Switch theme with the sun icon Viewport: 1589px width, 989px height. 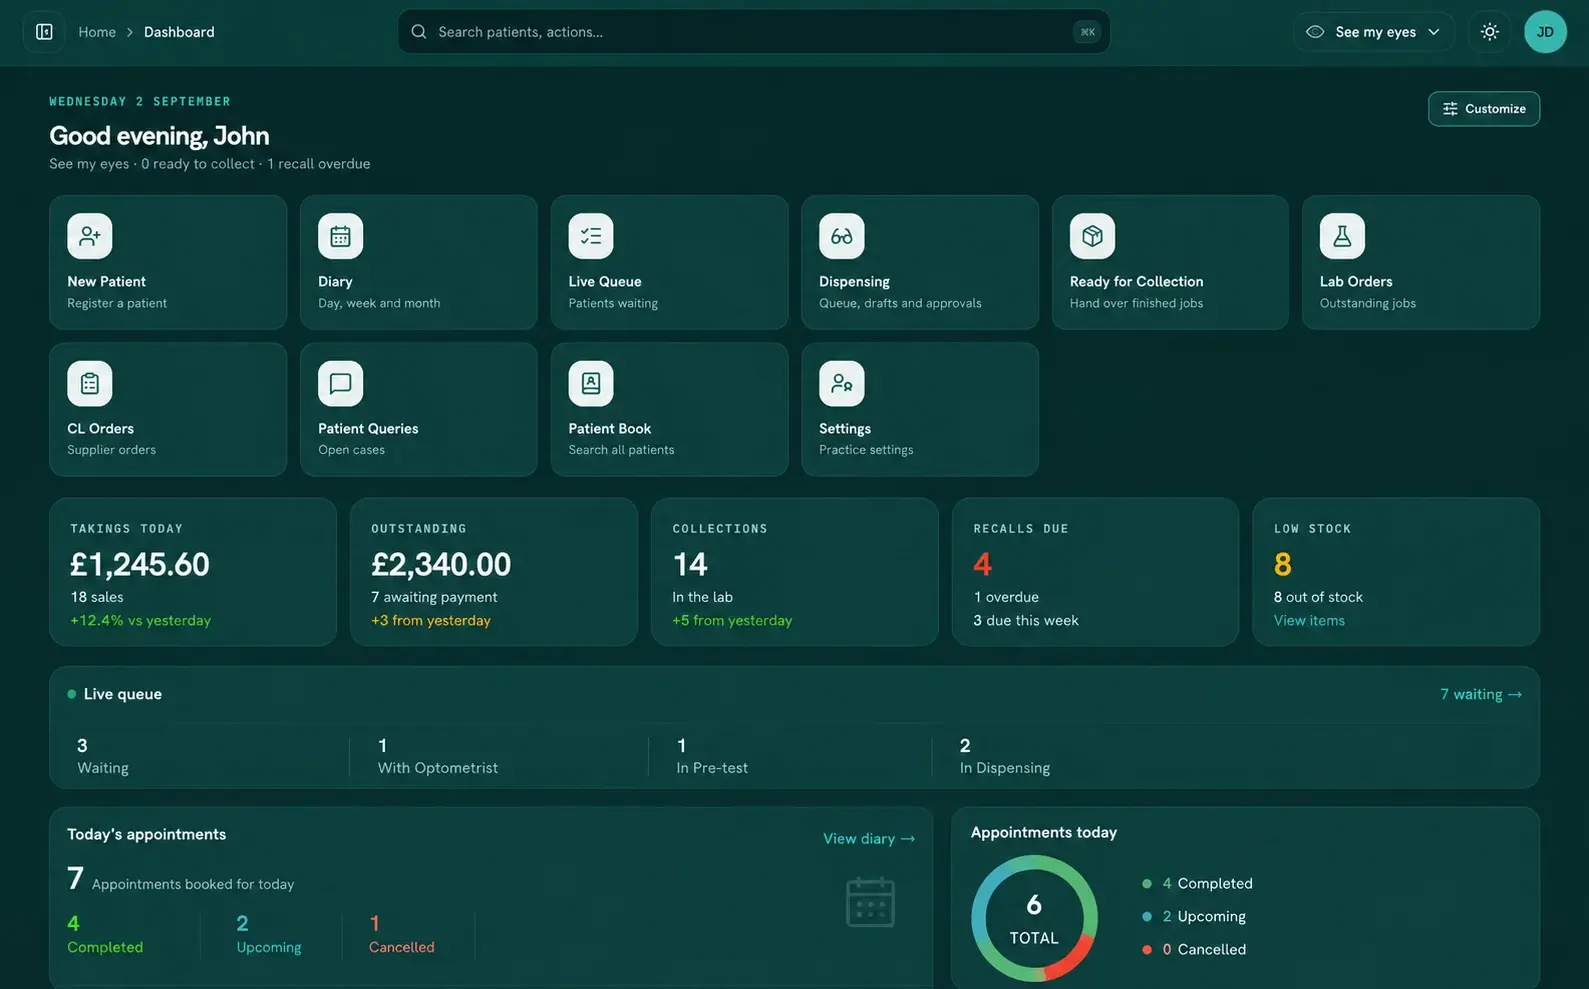(1489, 32)
